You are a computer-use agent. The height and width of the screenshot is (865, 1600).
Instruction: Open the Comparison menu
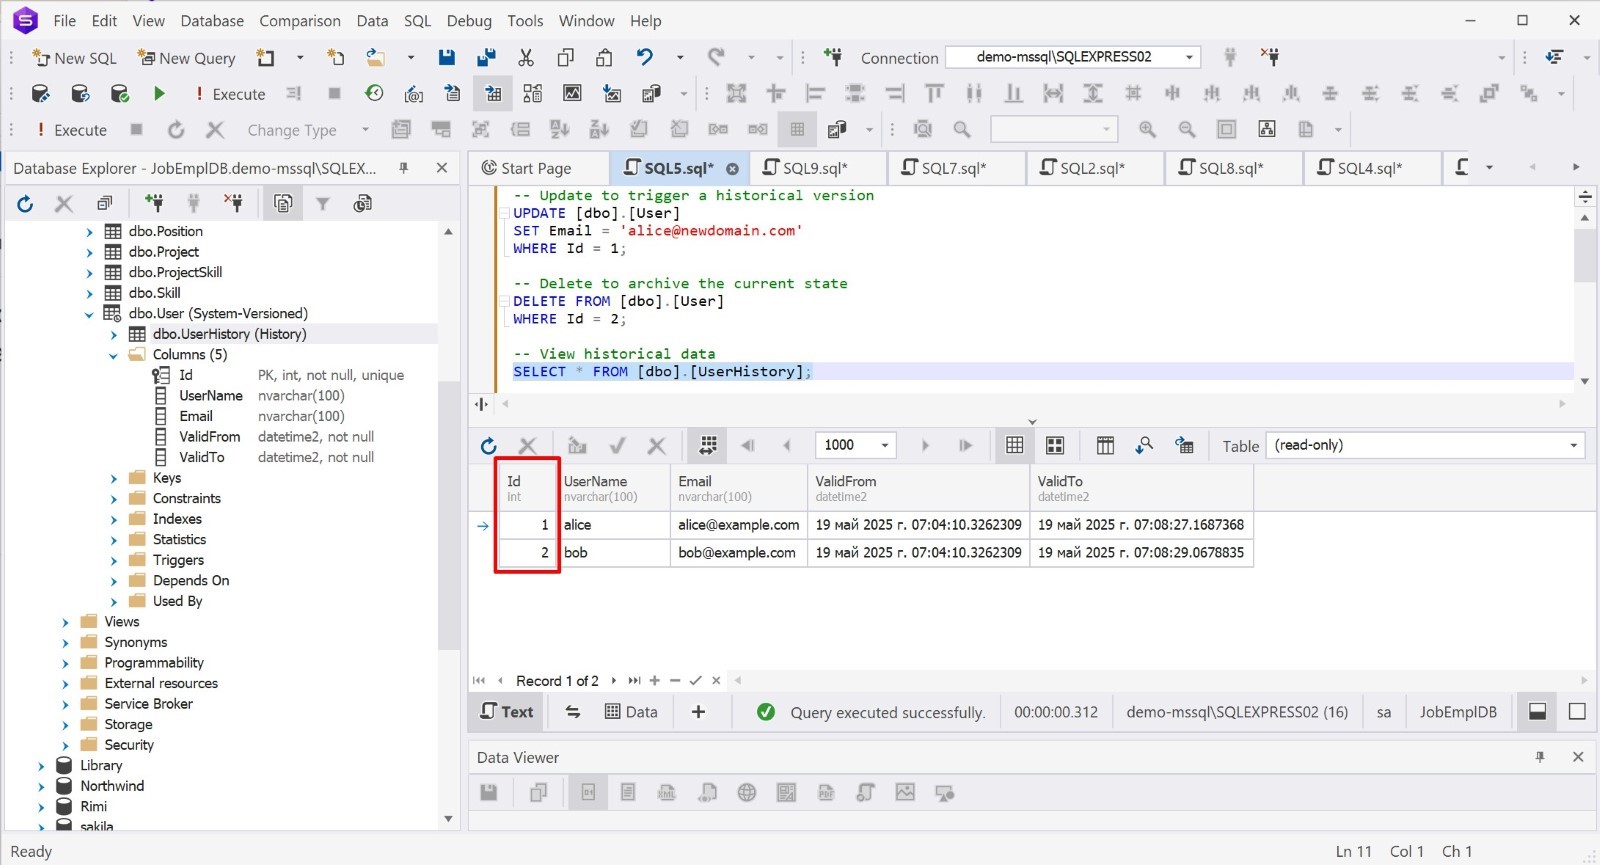300,20
